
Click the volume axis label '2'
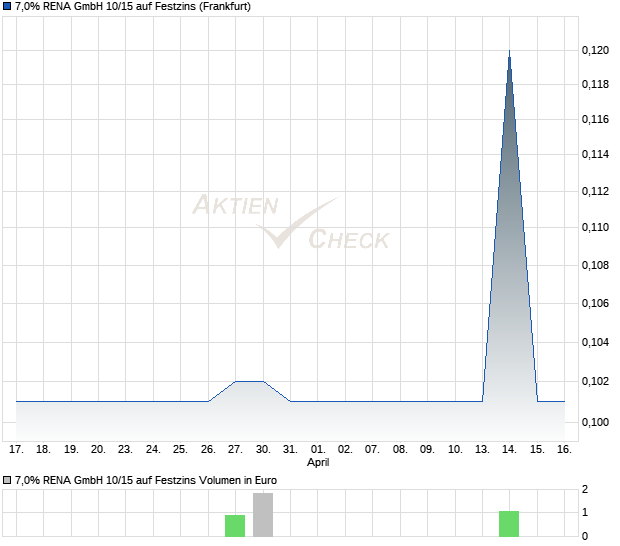click(585, 489)
